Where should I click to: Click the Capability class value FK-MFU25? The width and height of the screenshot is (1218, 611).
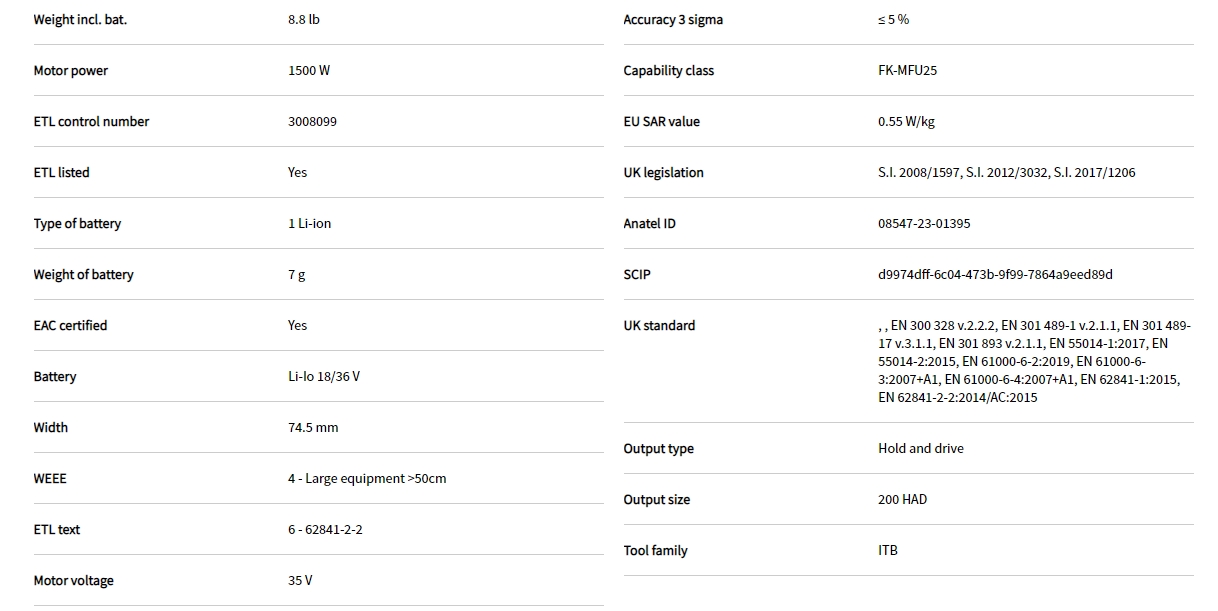point(907,71)
